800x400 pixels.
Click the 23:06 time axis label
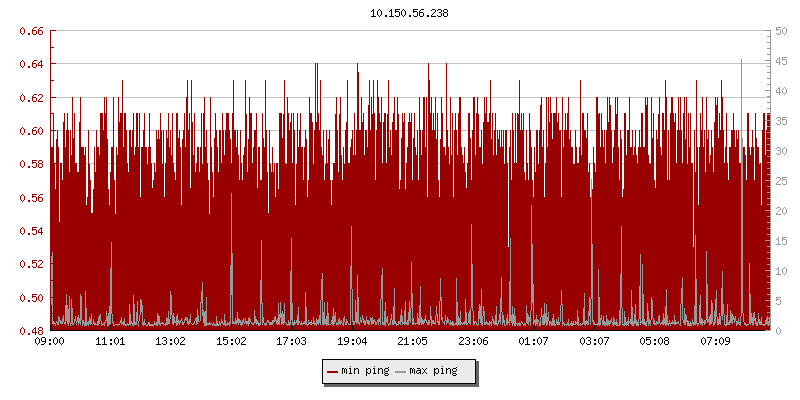473,342
